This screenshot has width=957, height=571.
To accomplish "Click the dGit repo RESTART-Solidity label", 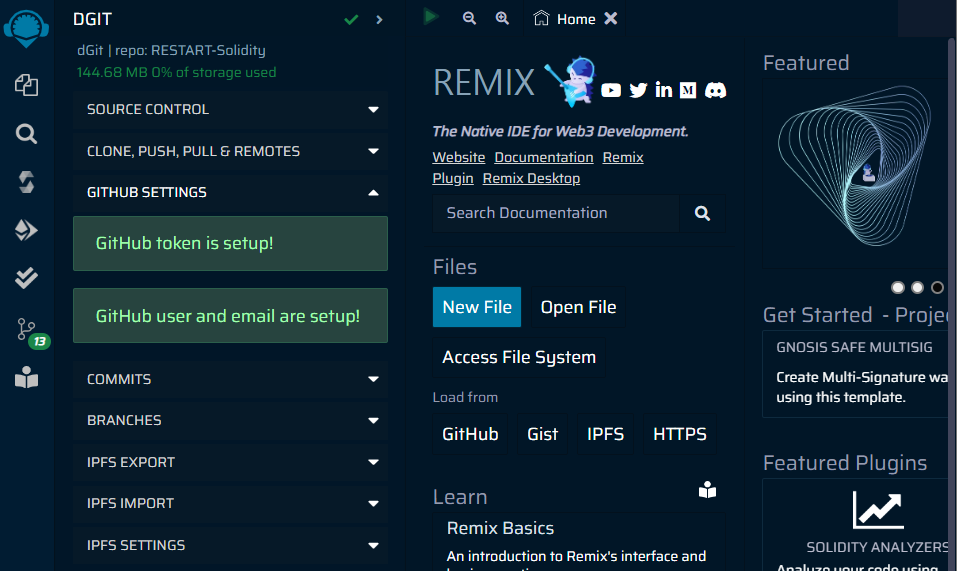I will coord(172,51).
